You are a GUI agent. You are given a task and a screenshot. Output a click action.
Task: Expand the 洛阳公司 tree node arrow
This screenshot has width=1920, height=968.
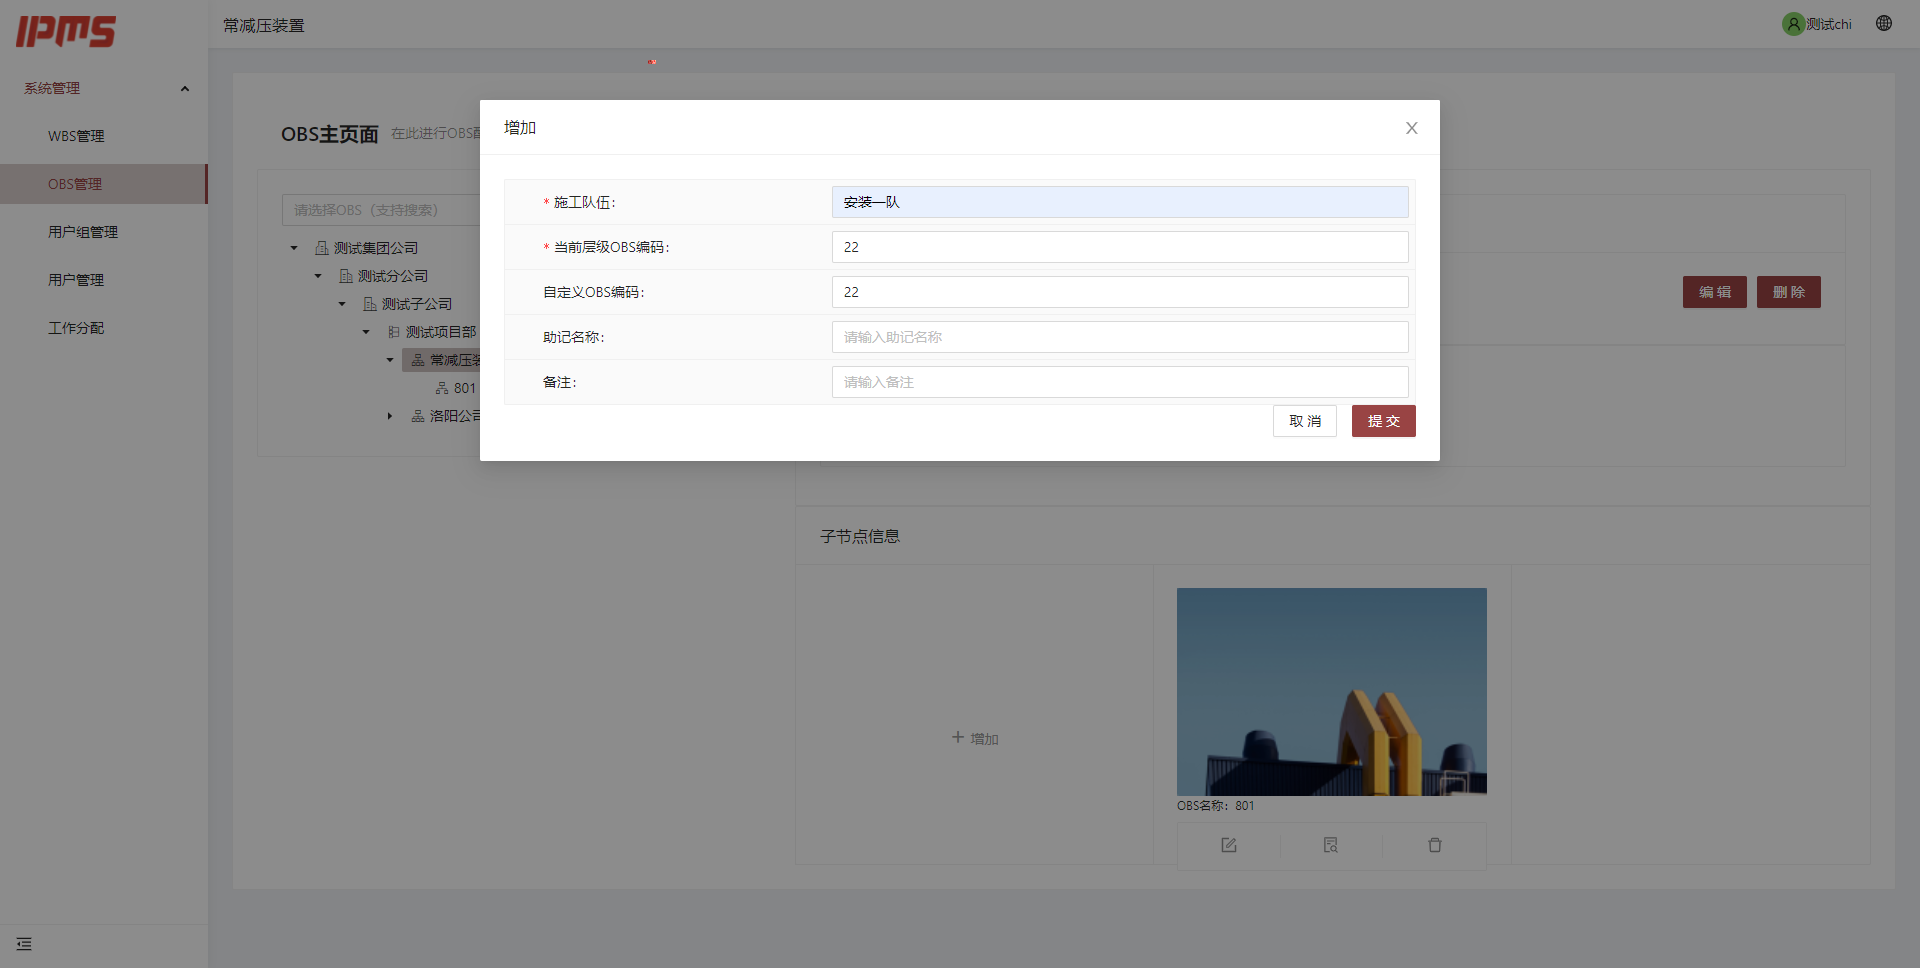(390, 416)
